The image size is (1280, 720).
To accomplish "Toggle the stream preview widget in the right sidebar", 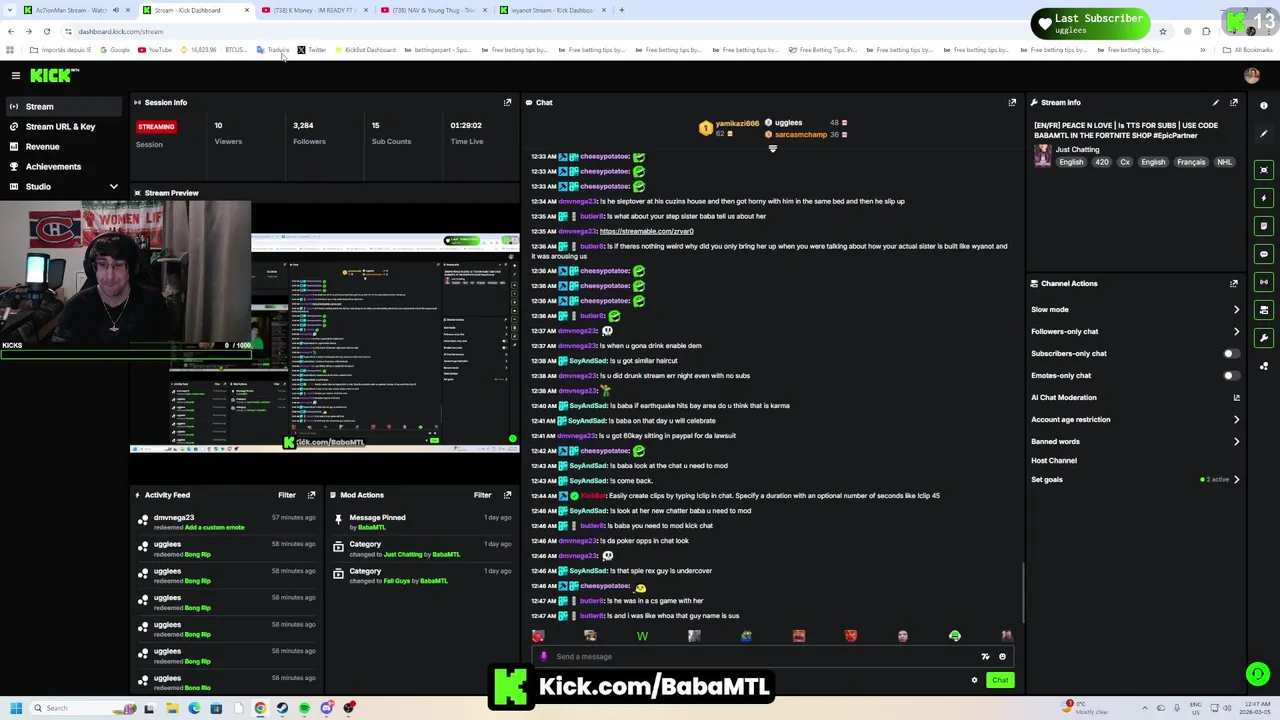I will pyautogui.click(x=1264, y=170).
